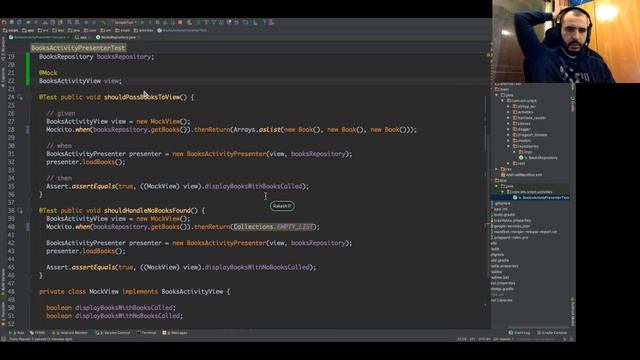The image size is (640, 360).
Task: Click the Paste icon in main toolbar
Action: (x=60, y=22)
